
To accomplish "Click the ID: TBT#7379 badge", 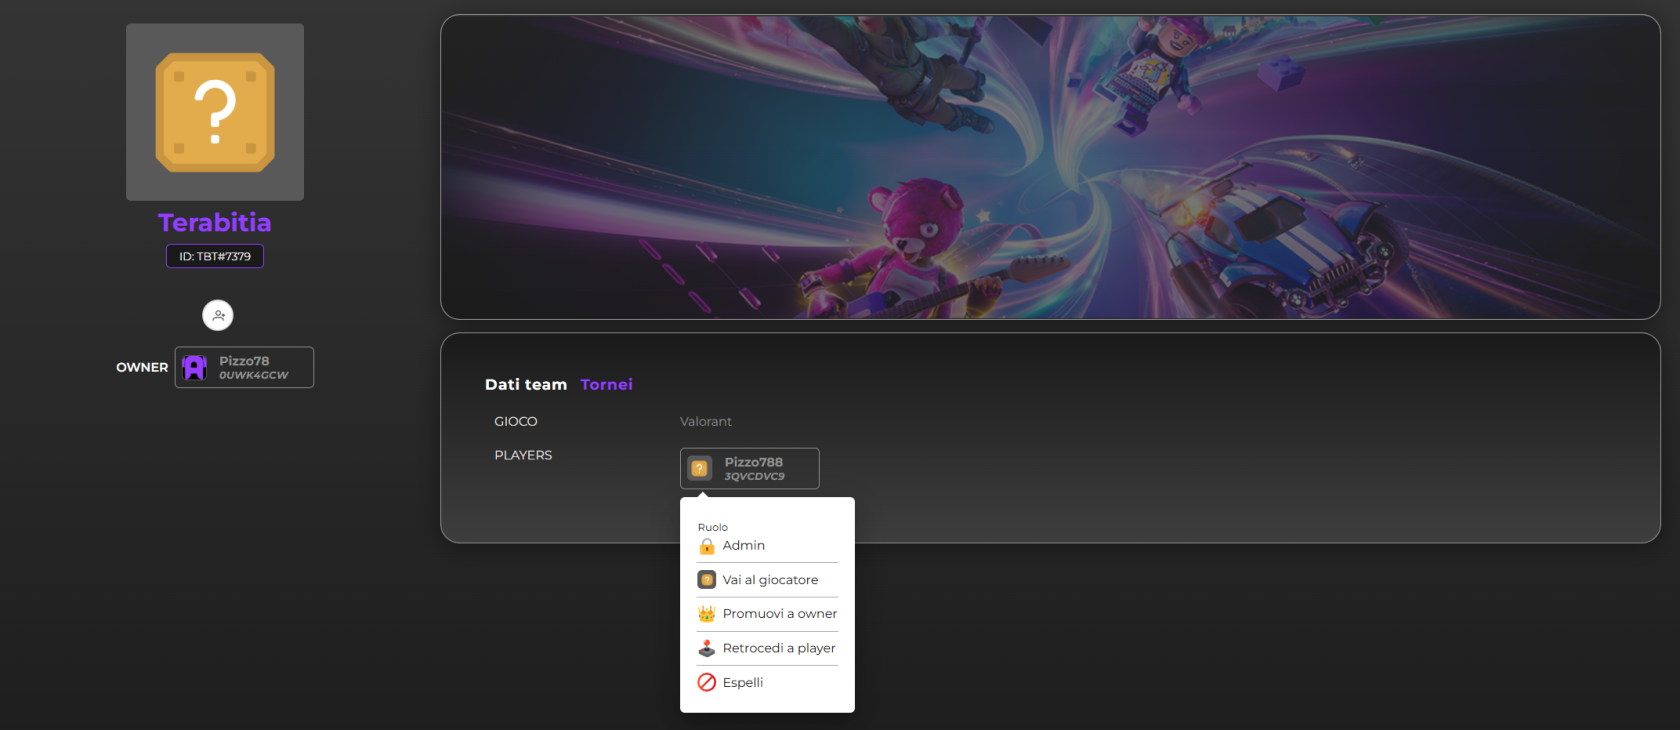I will coord(215,256).
